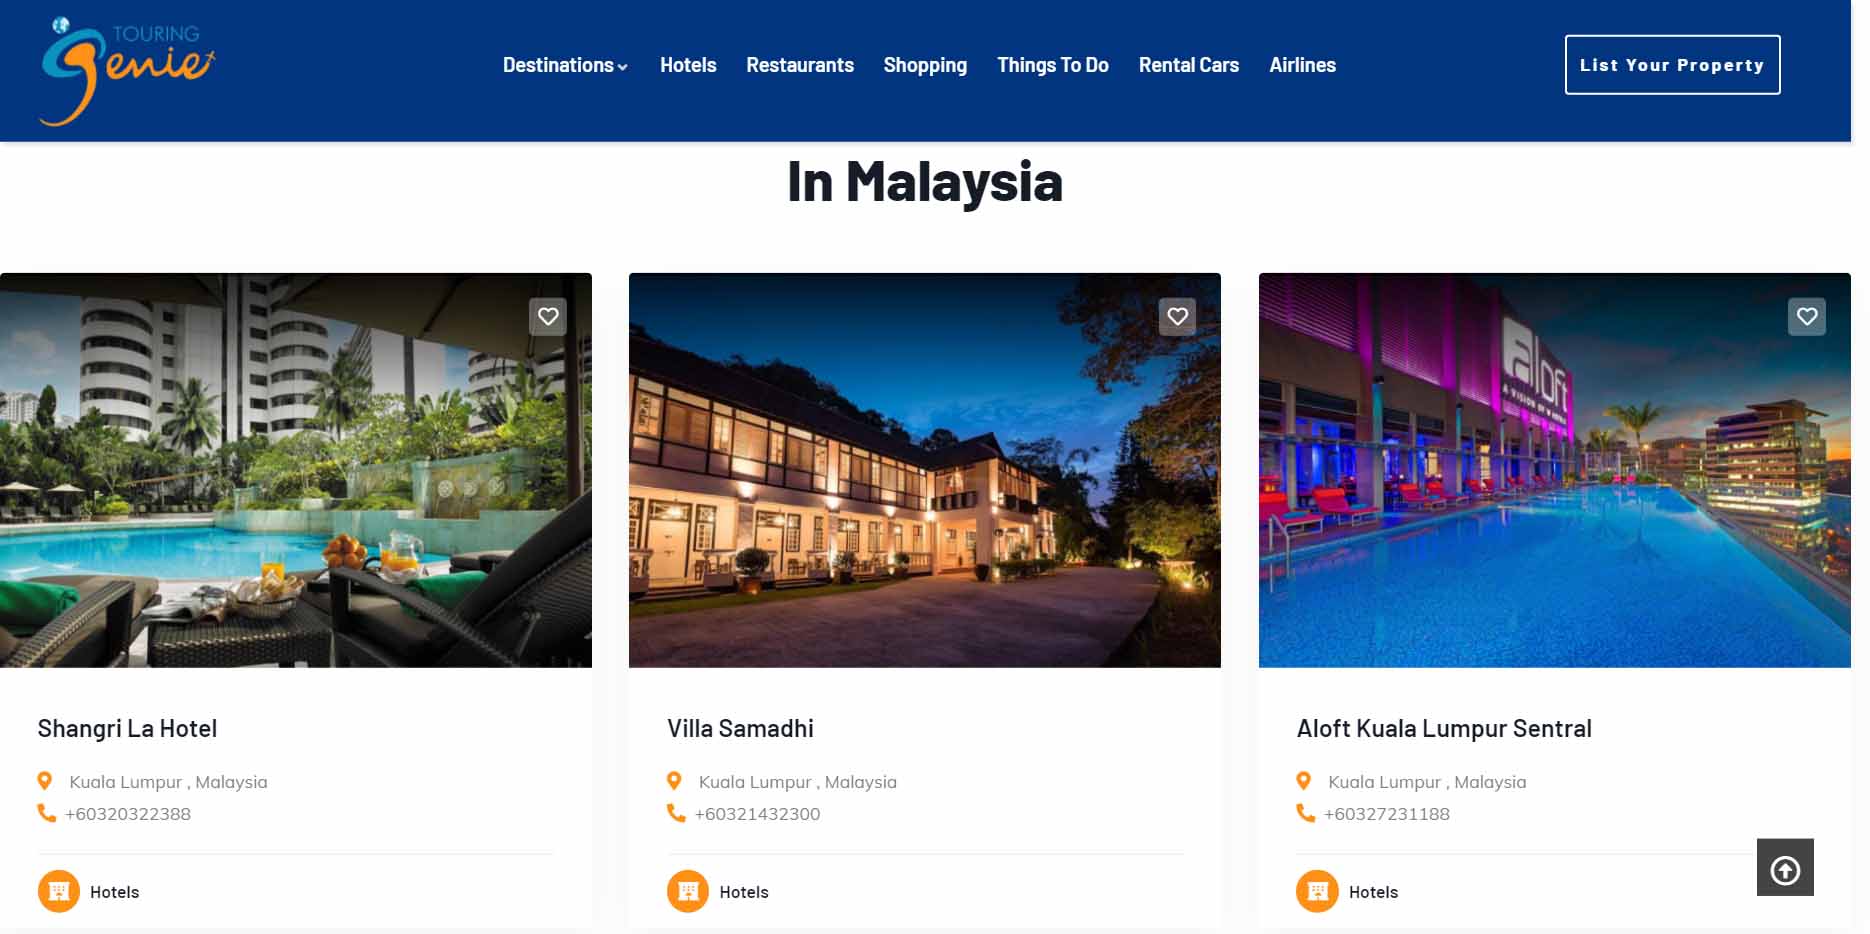The height and width of the screenshot is (934, 1870).
Task: Click Hotels category icon under Villa Samadhi
Action: click(x=688, y=891)
